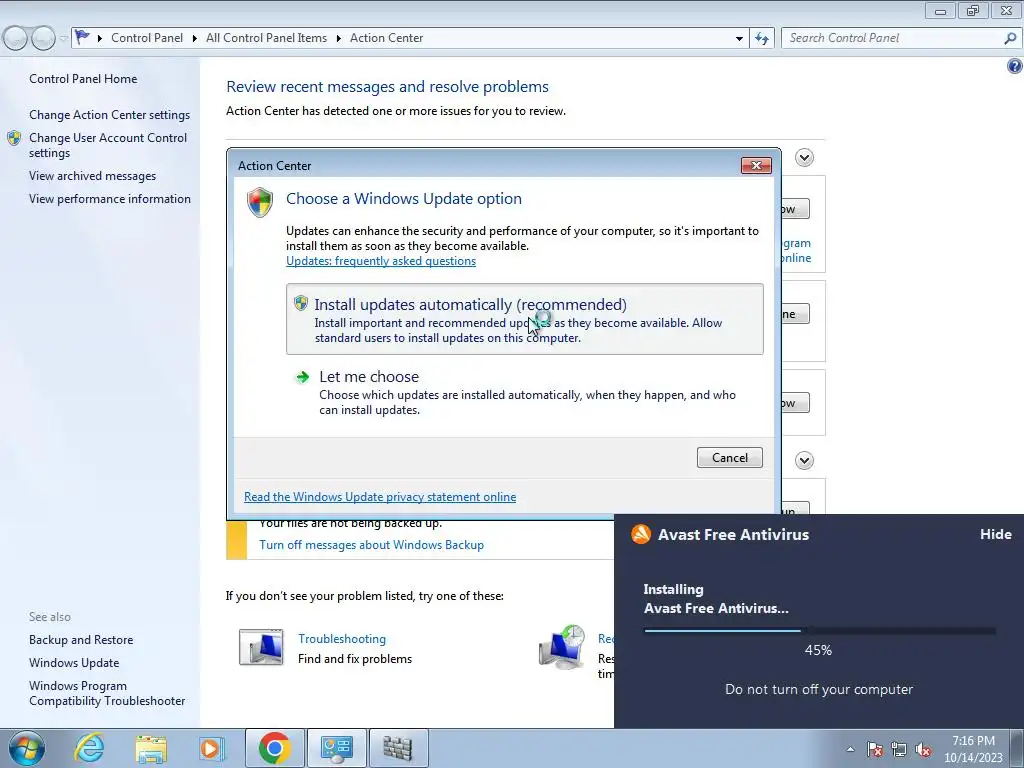Click the Windows Start orb
This screenshot has width=1024, height=768.
point(27,748)
